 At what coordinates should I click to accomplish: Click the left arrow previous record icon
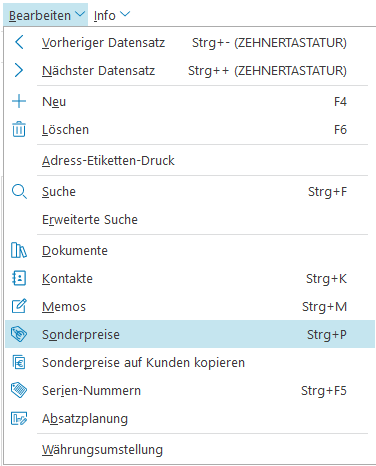19,43
